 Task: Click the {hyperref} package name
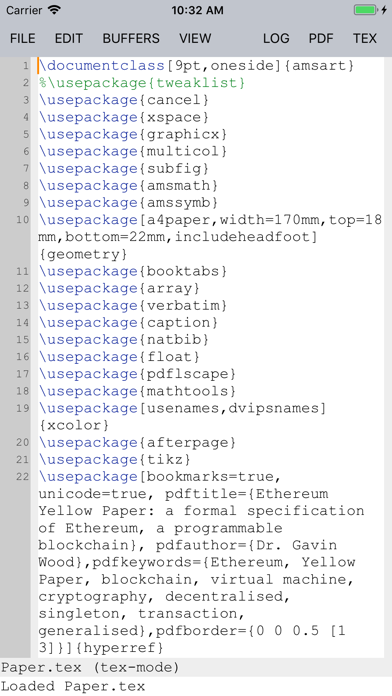[x=119, y=648]
